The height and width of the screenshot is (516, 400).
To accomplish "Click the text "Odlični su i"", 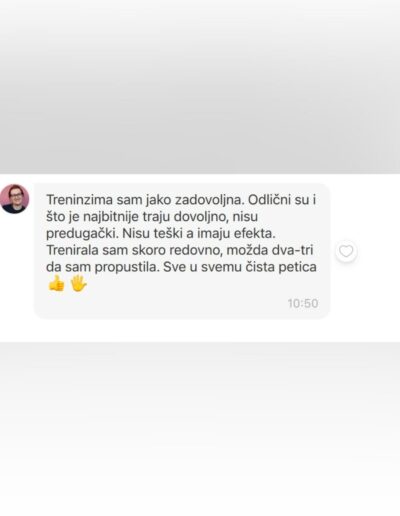I will tap(282, 200).
